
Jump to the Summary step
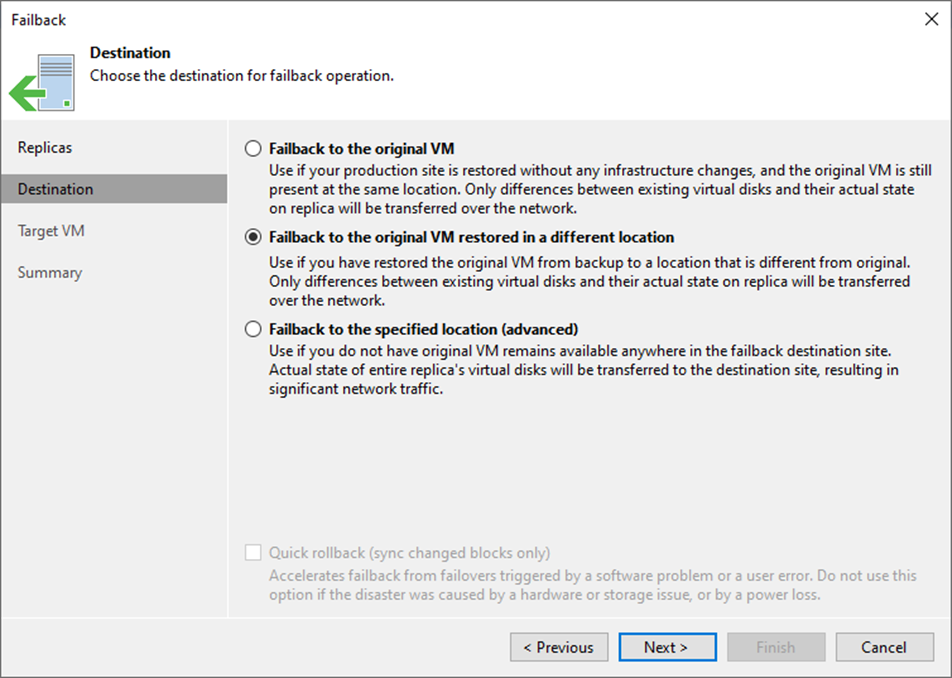(50, 272)
